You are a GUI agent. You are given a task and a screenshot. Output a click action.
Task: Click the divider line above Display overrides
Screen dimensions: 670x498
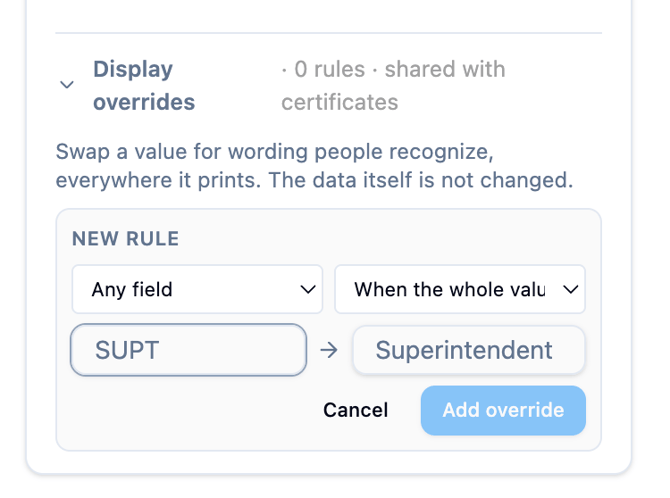pos(329,33)
